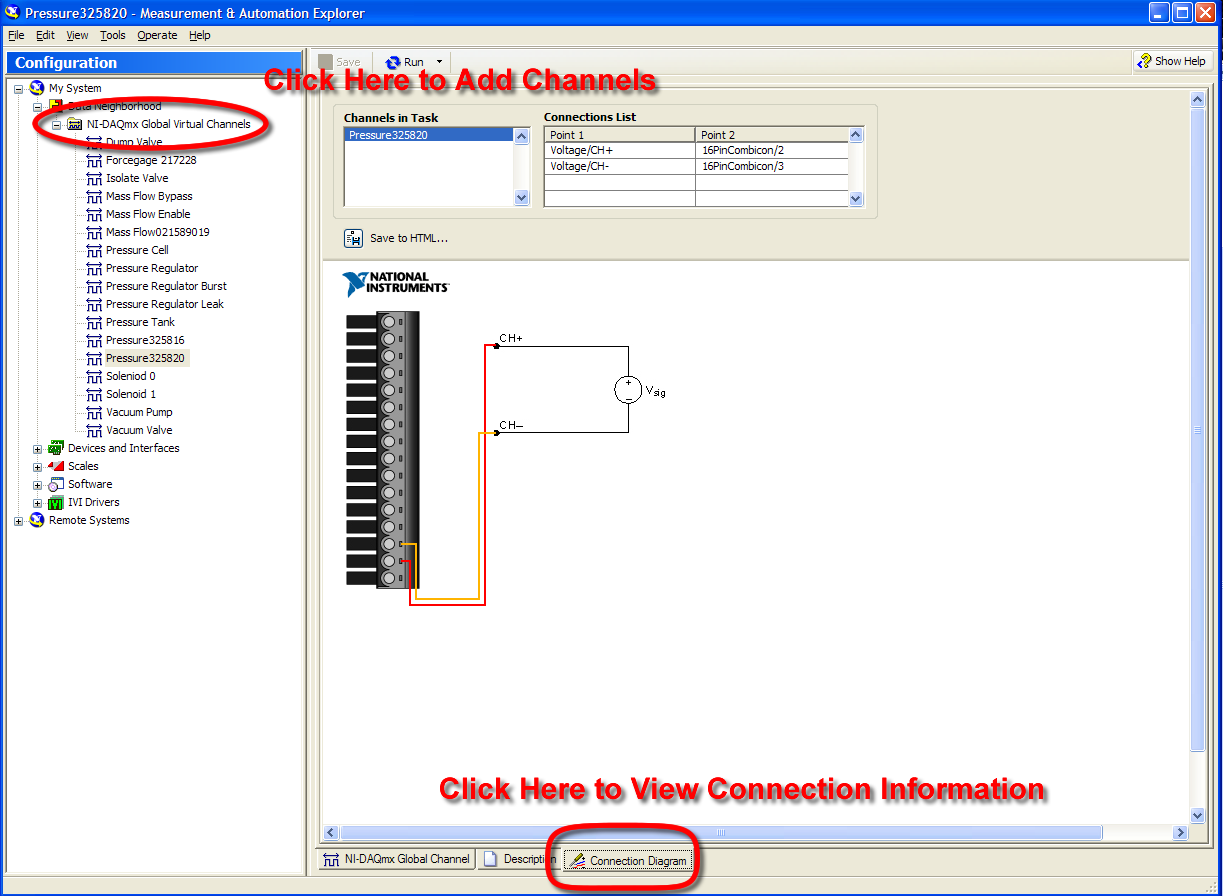Click the channel icon for Soleniod 1

click(94, 394)
